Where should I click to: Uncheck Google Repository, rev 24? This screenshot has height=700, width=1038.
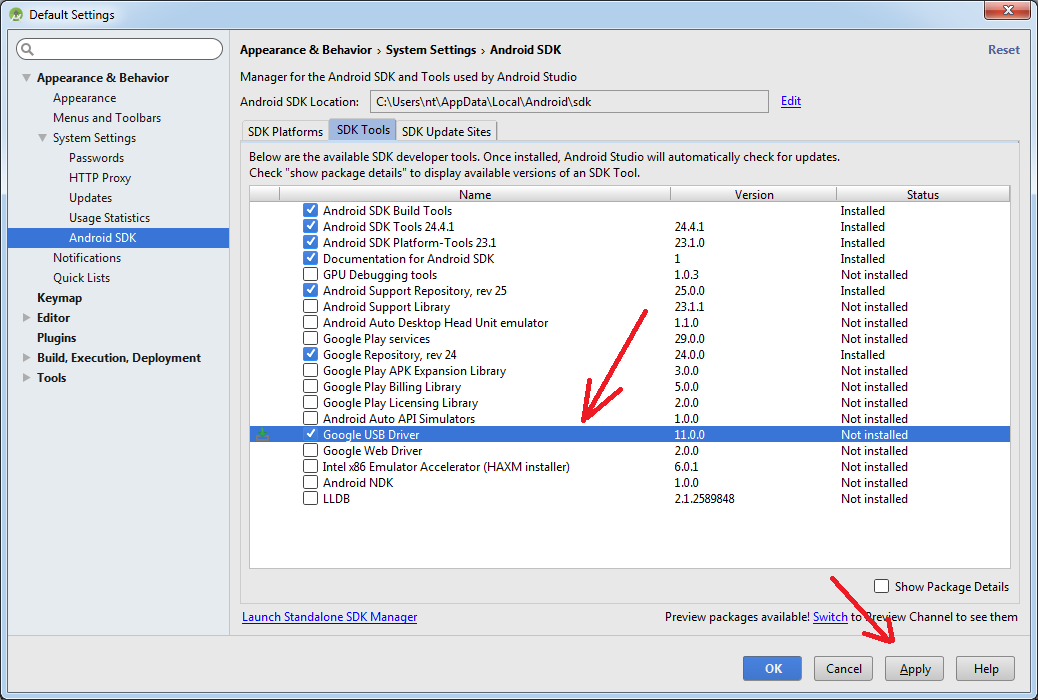[x=310, y=354]
